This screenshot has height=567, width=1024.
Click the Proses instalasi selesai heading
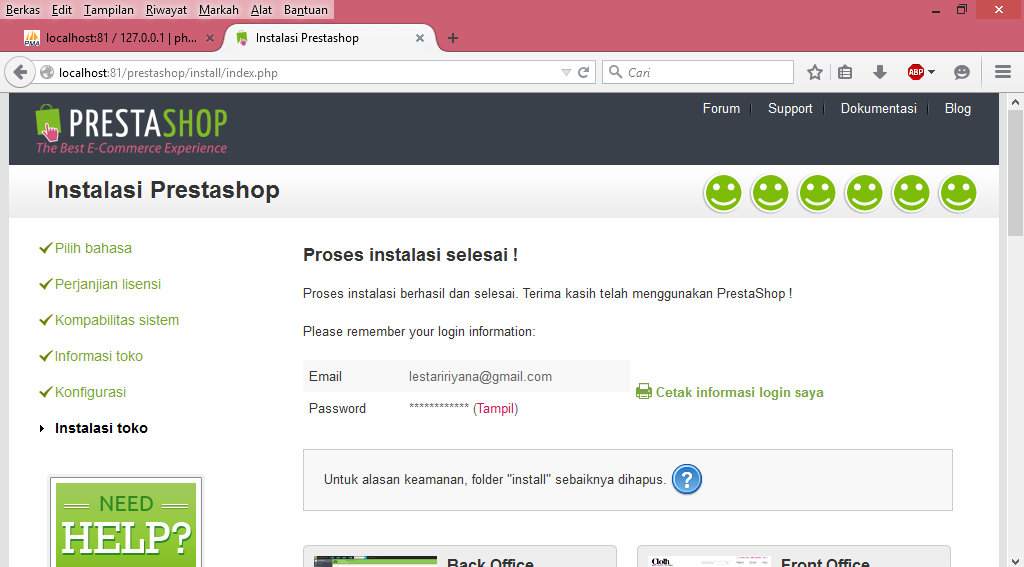click(x=410, y=255)
